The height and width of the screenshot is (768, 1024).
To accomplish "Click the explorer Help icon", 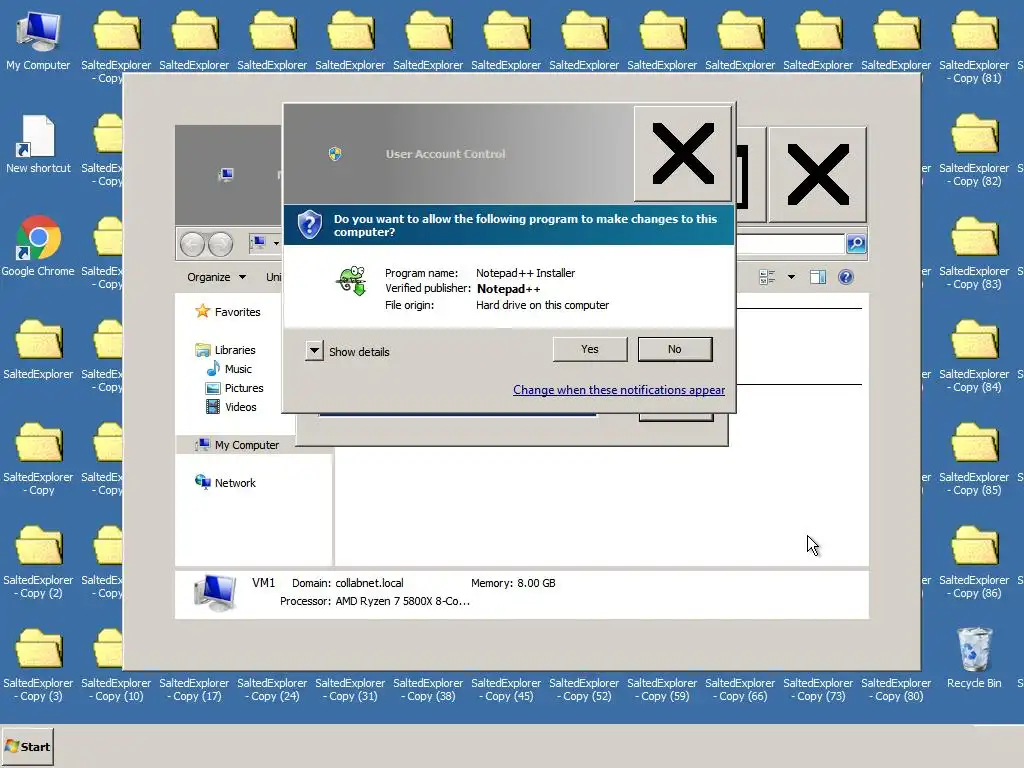I will pos(845,277).
